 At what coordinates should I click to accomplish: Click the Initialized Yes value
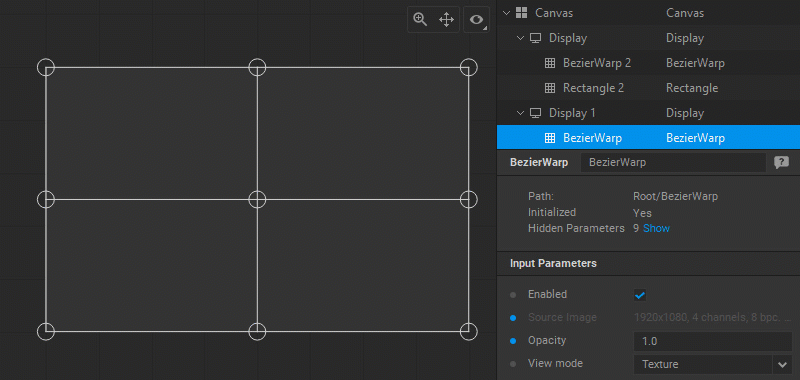[642, 213]
